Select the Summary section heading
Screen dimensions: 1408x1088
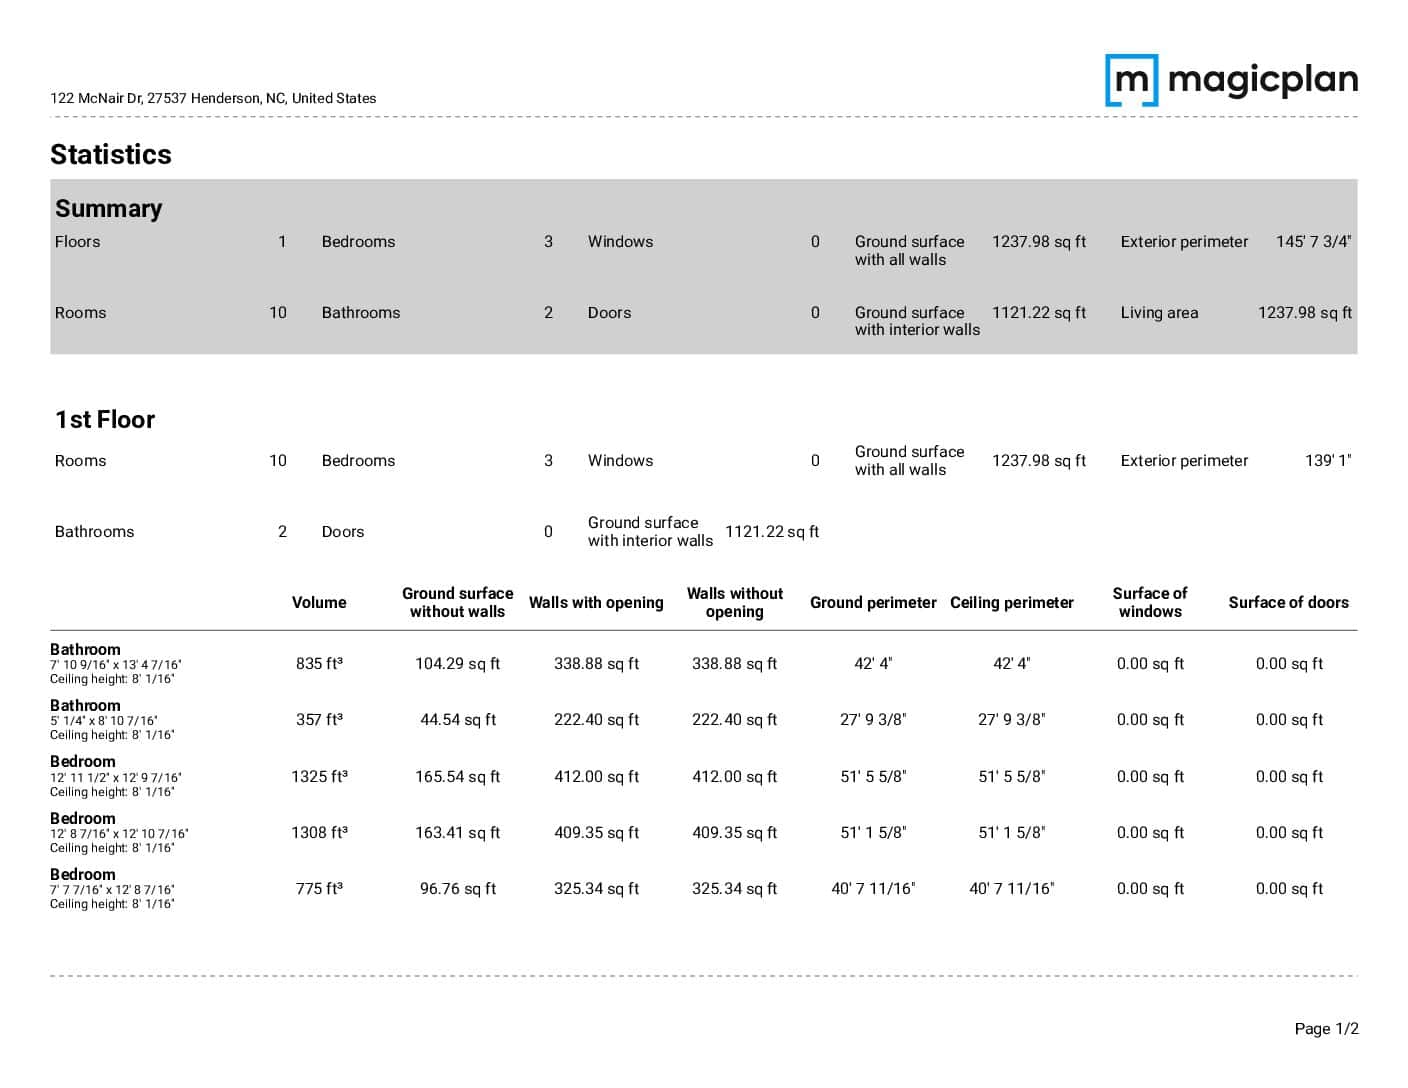coord(108,208)
